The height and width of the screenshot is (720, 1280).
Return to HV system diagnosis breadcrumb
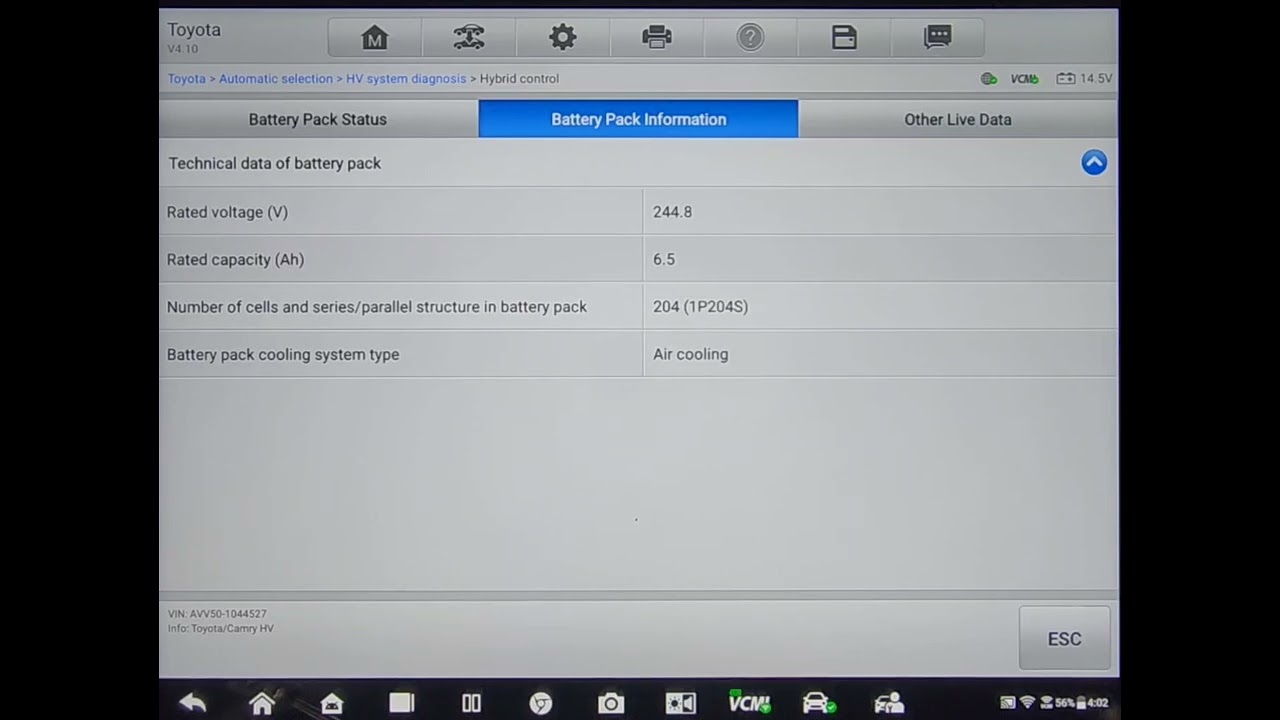coord(406,78)
